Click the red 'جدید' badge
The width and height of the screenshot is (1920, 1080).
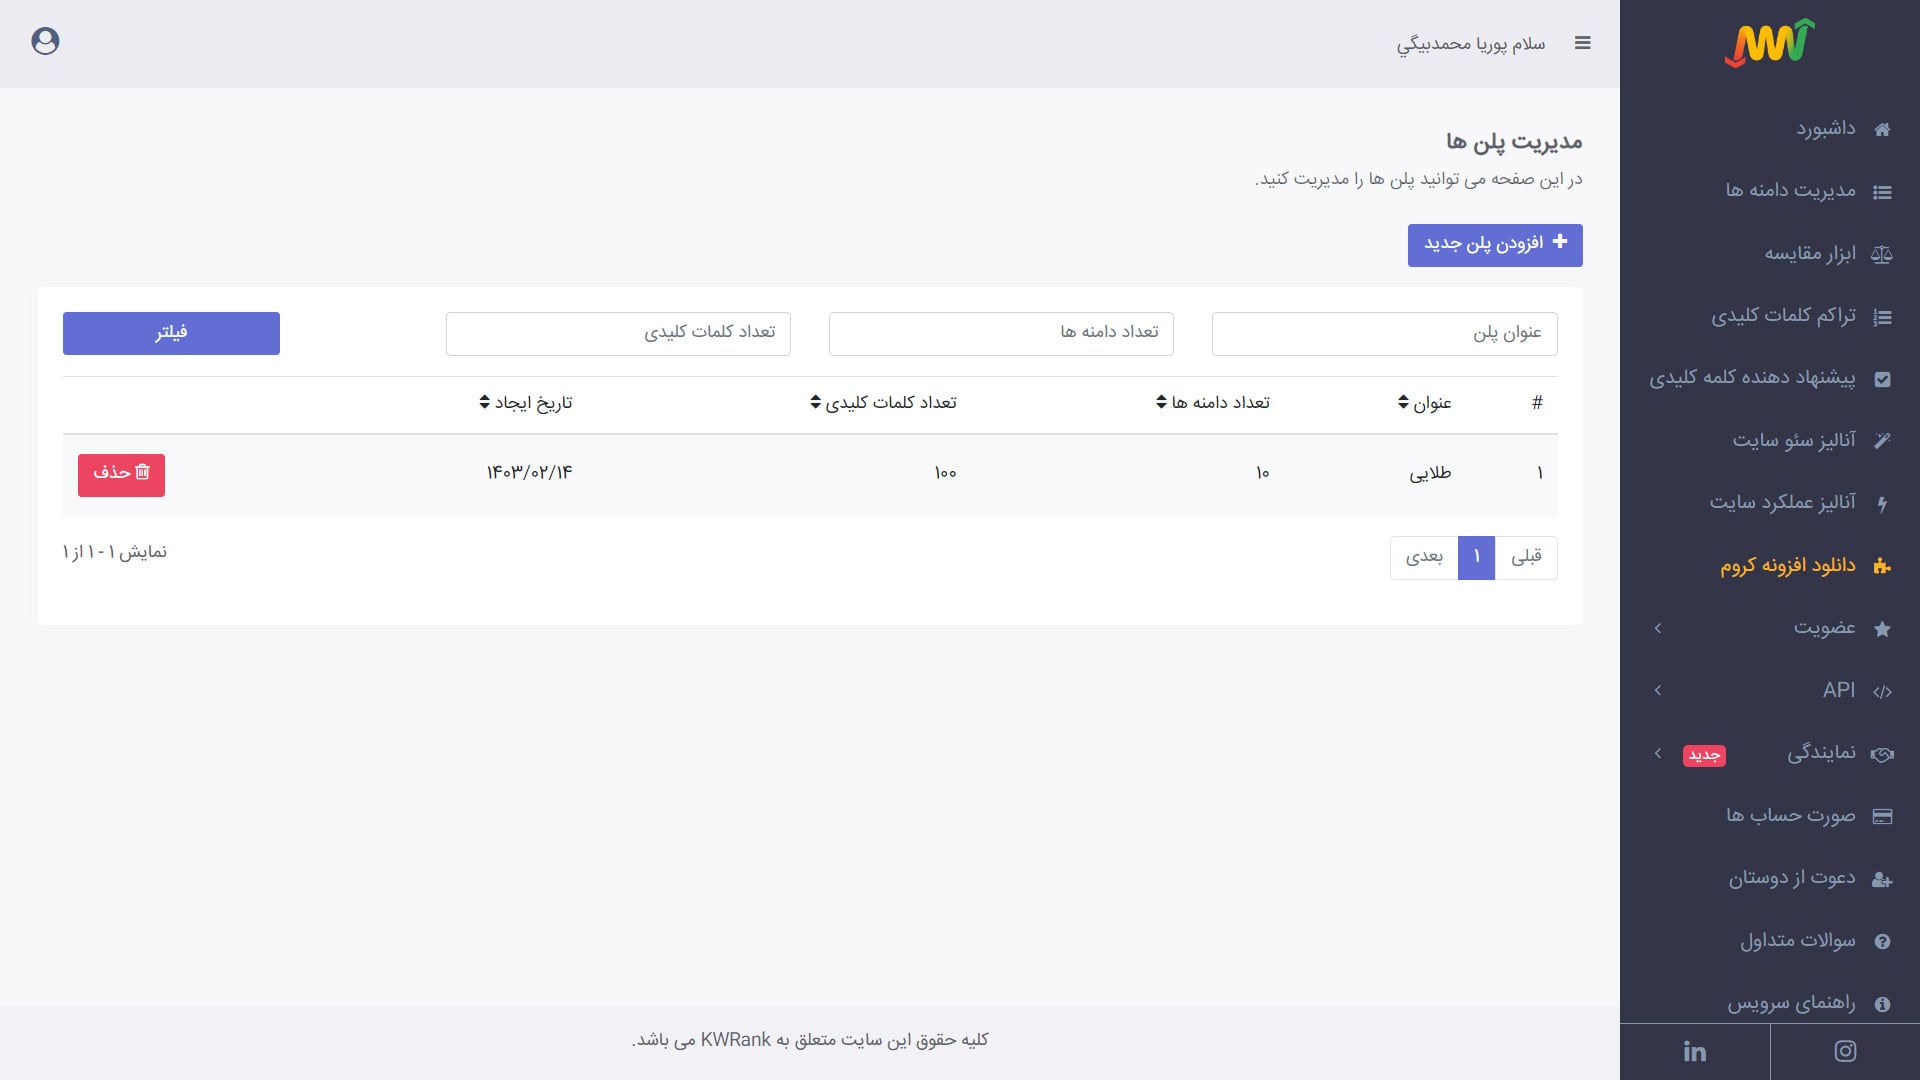[1704, 755]
